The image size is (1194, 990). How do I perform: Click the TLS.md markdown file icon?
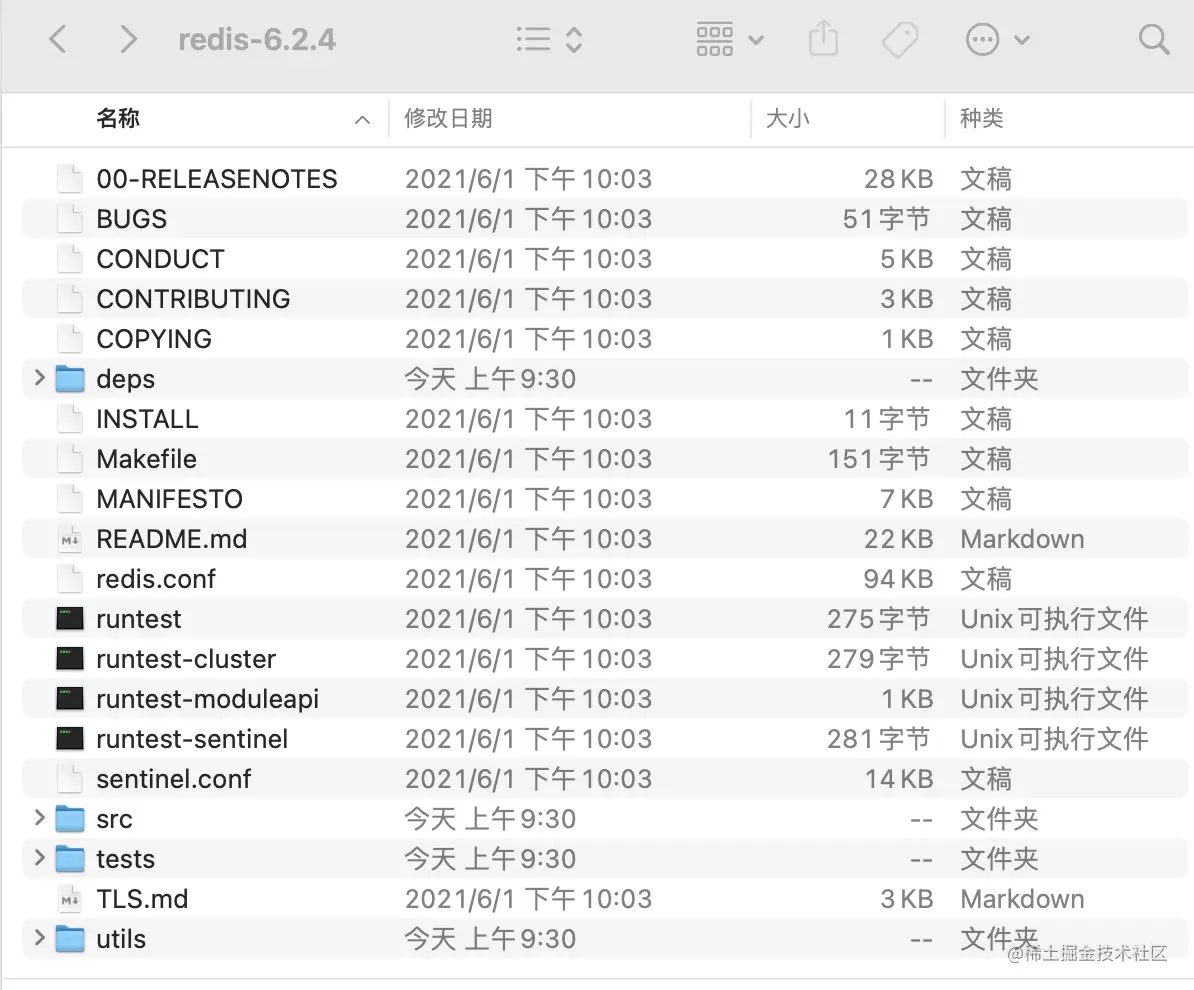tap(70, 899)
